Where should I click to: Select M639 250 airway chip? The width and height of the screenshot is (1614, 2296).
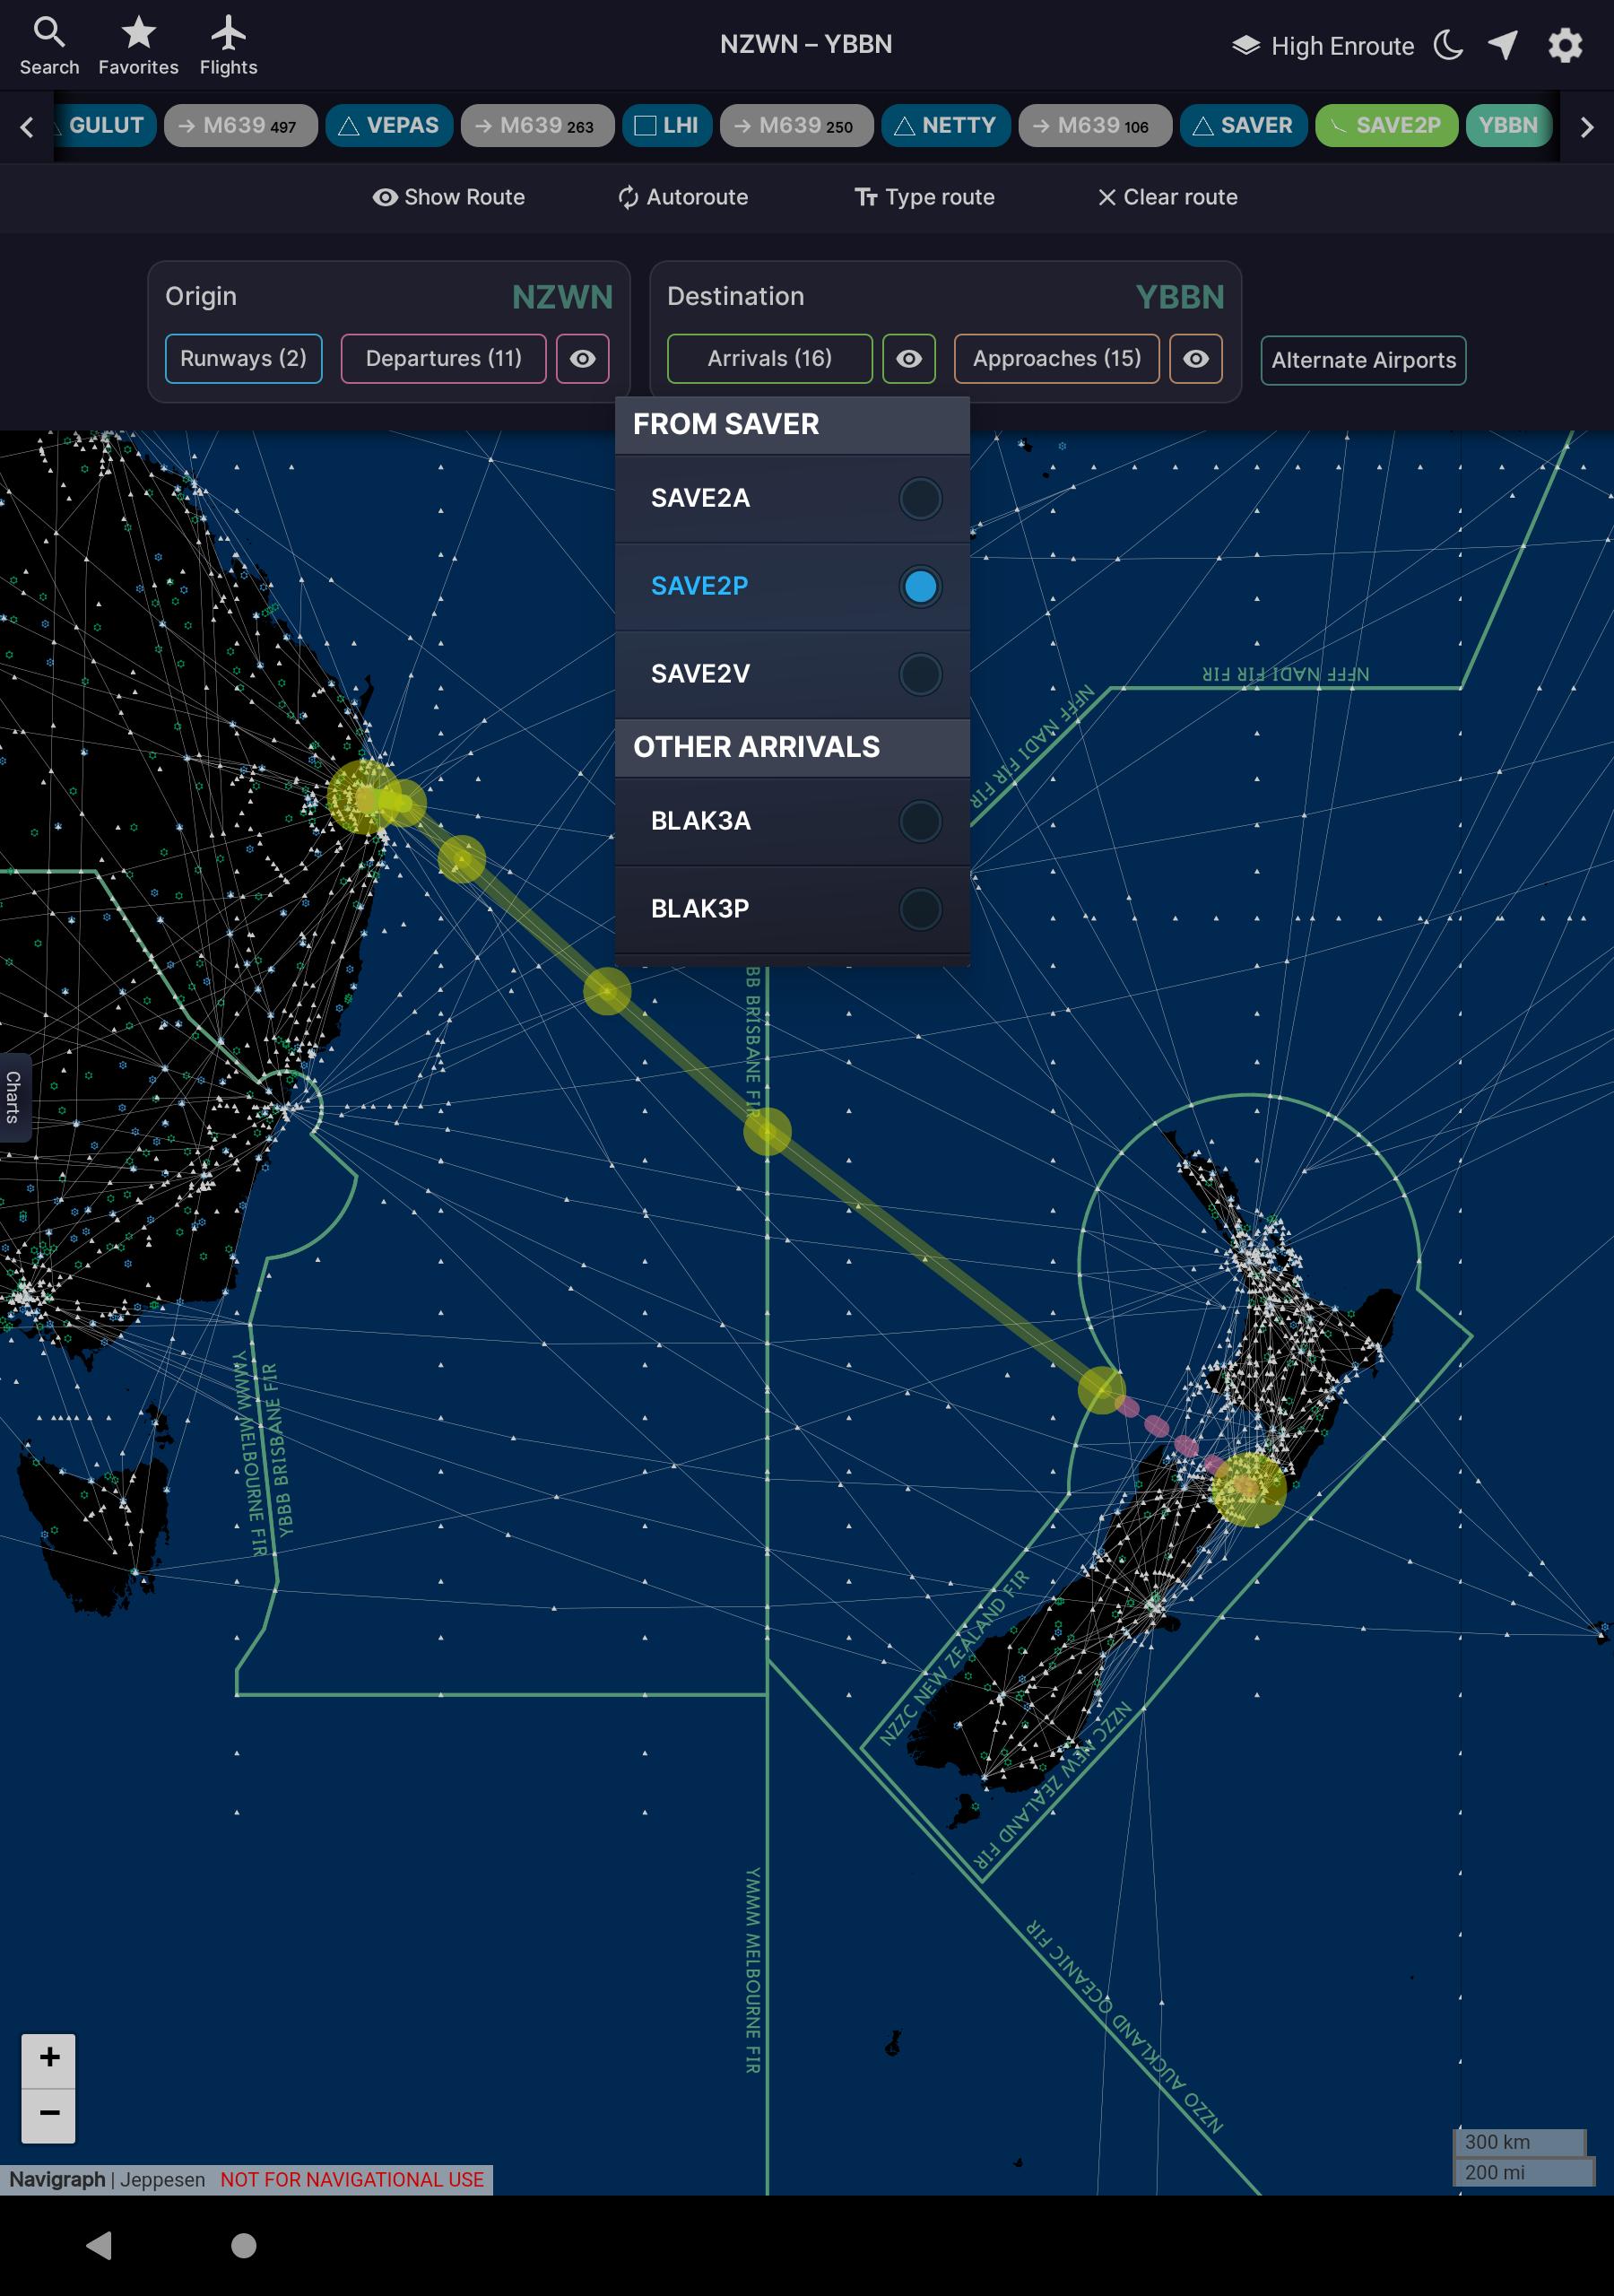[797, 125]
